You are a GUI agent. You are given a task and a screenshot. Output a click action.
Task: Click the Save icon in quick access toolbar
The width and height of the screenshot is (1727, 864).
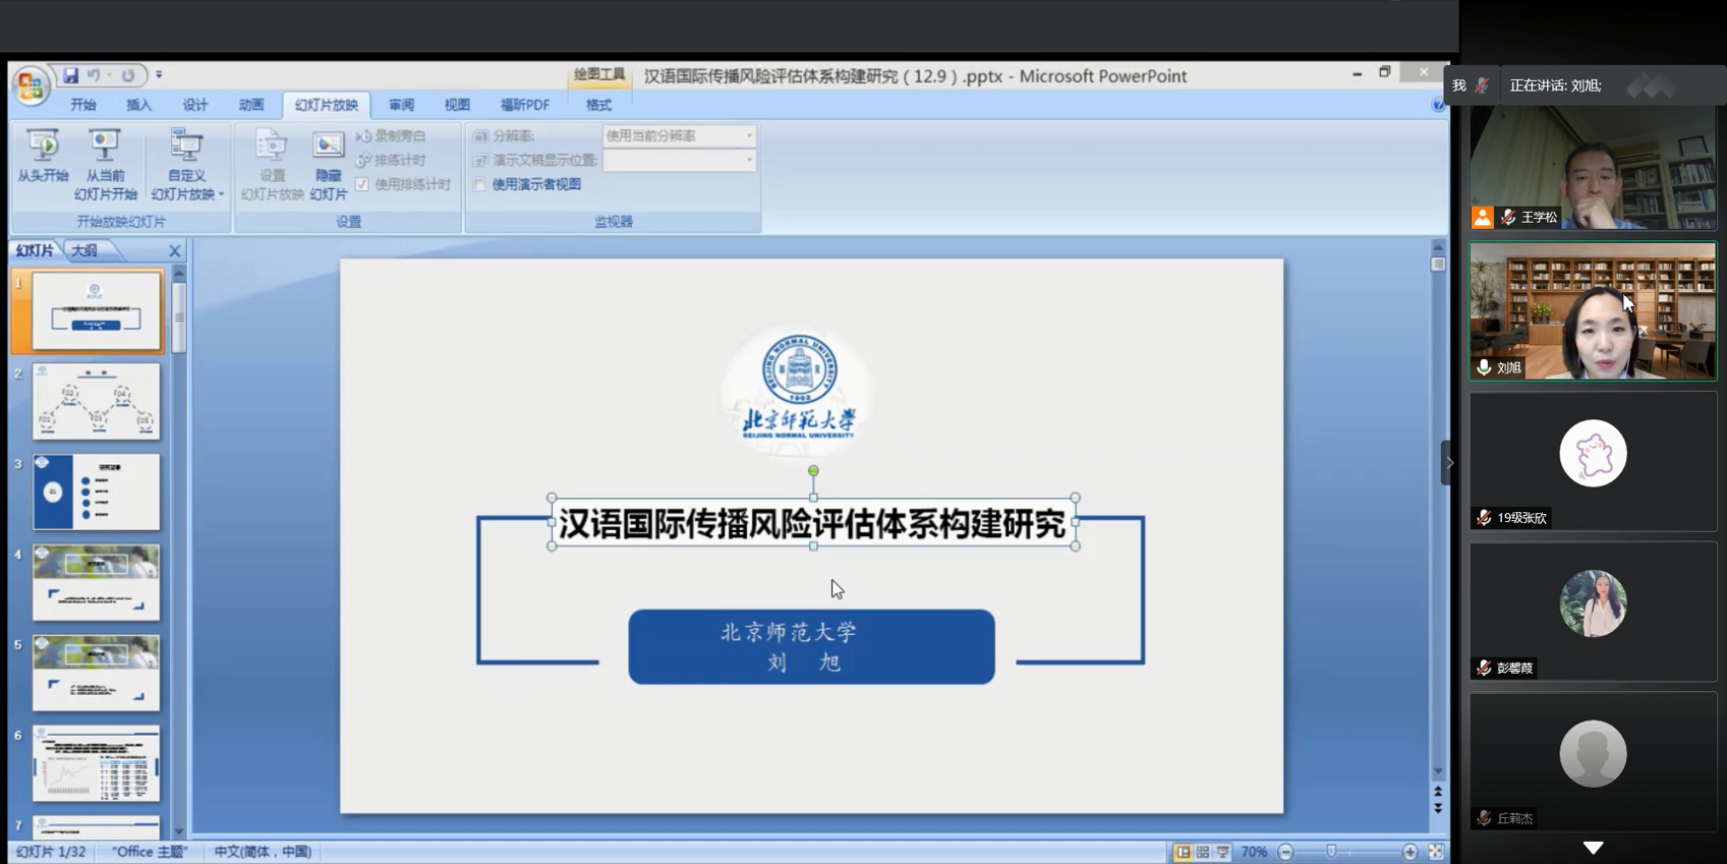pyautogui.click(x=71, y=76)
